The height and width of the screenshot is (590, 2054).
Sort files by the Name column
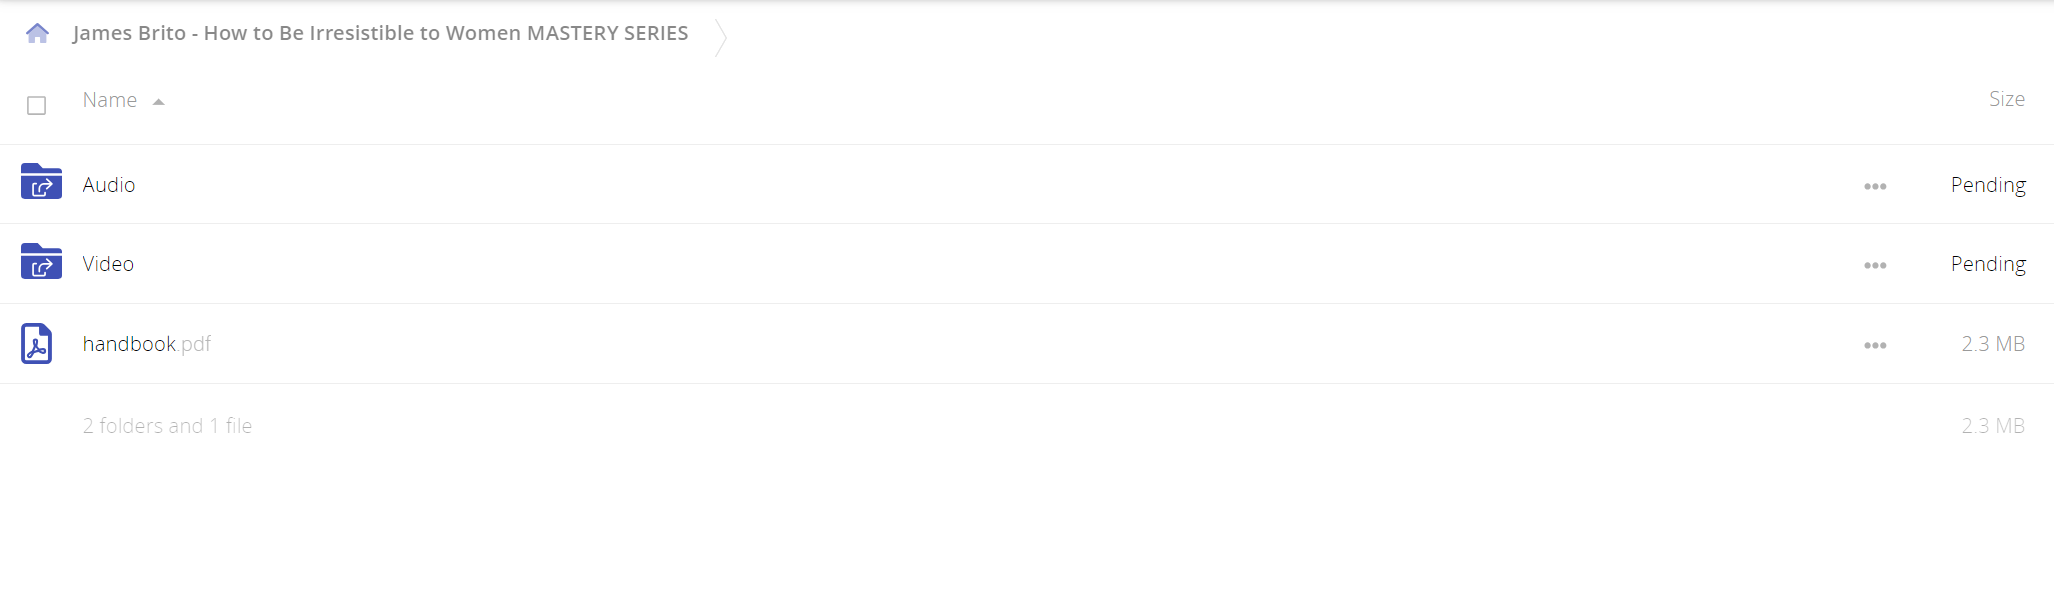(110, 100)
